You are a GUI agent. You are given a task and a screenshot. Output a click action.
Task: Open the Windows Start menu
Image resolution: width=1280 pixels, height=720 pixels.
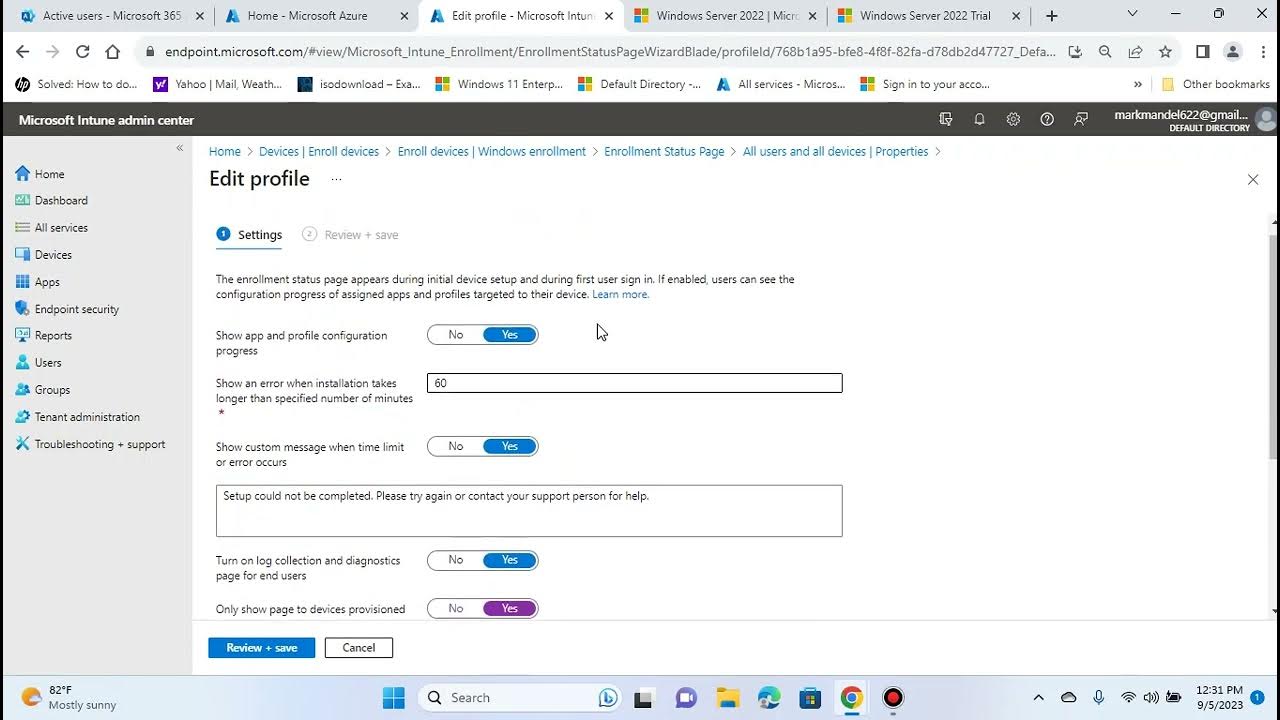[393, 697]
